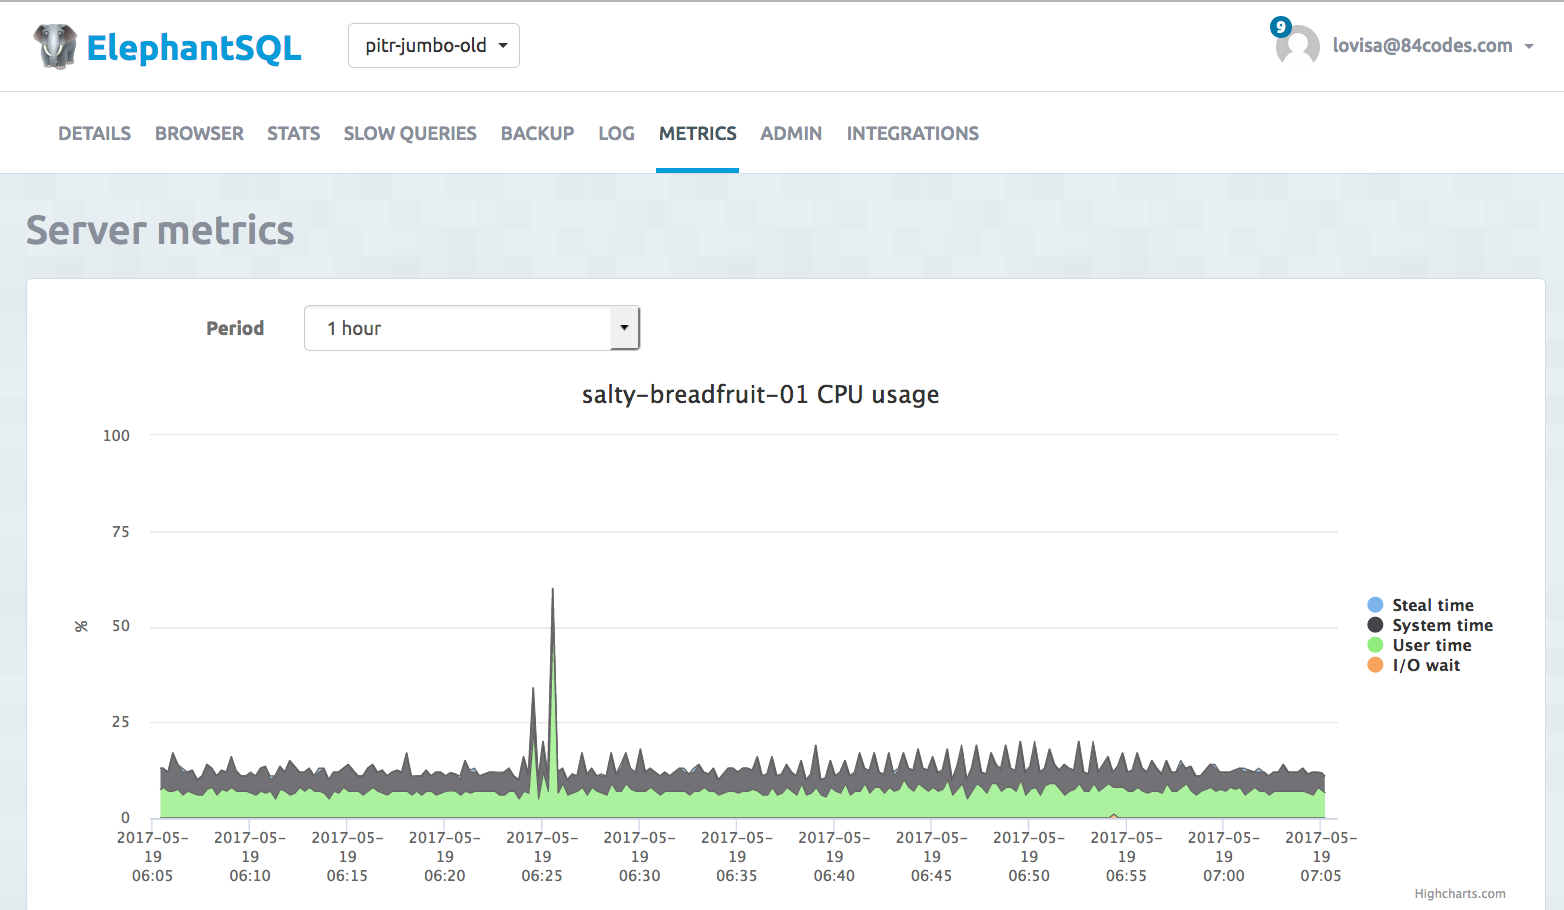Click the User time green legend marker
This screenshot has width=1564, height=910.
point(1375,645)
